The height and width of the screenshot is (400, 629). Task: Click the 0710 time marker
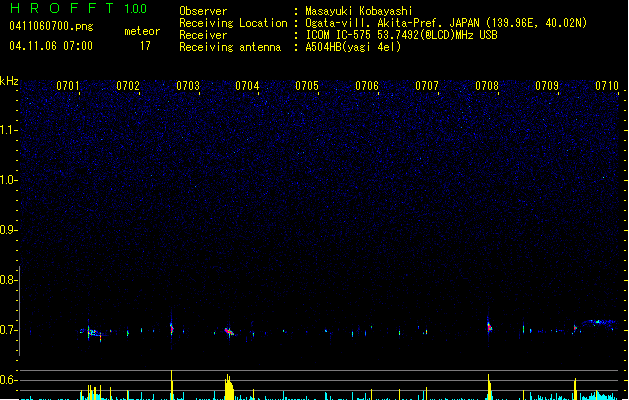tap(607, 86)
